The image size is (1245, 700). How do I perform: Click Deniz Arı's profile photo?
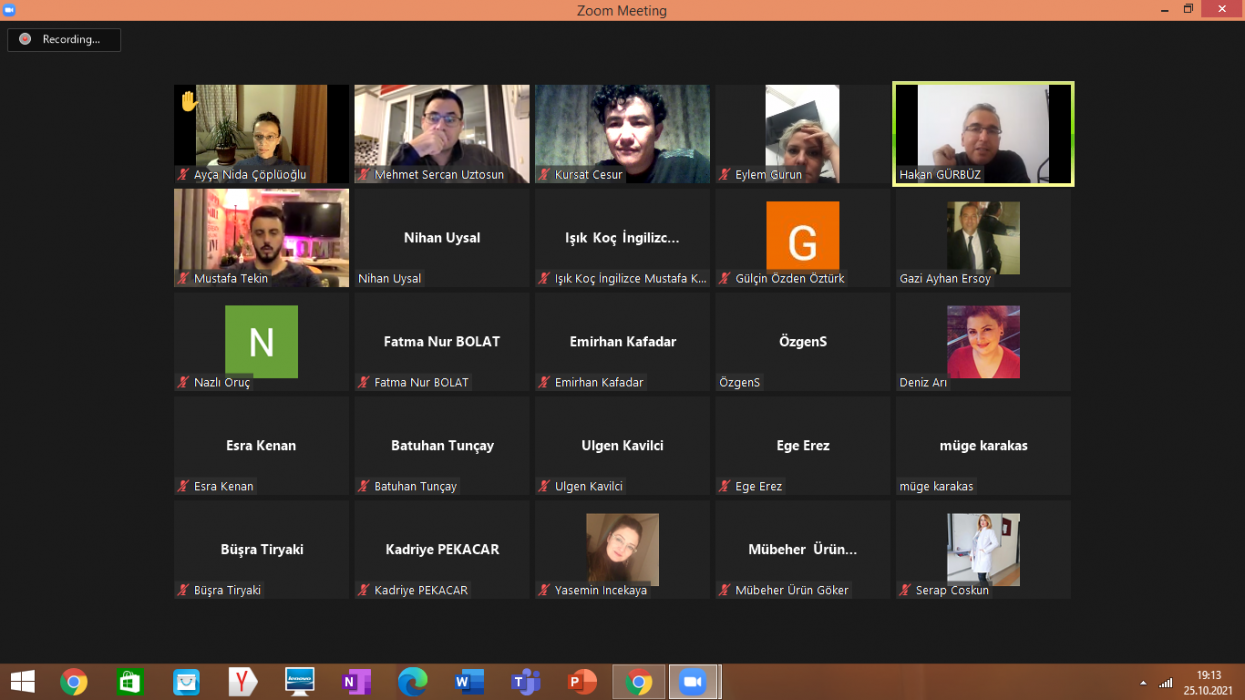click(x=983, y=342)
